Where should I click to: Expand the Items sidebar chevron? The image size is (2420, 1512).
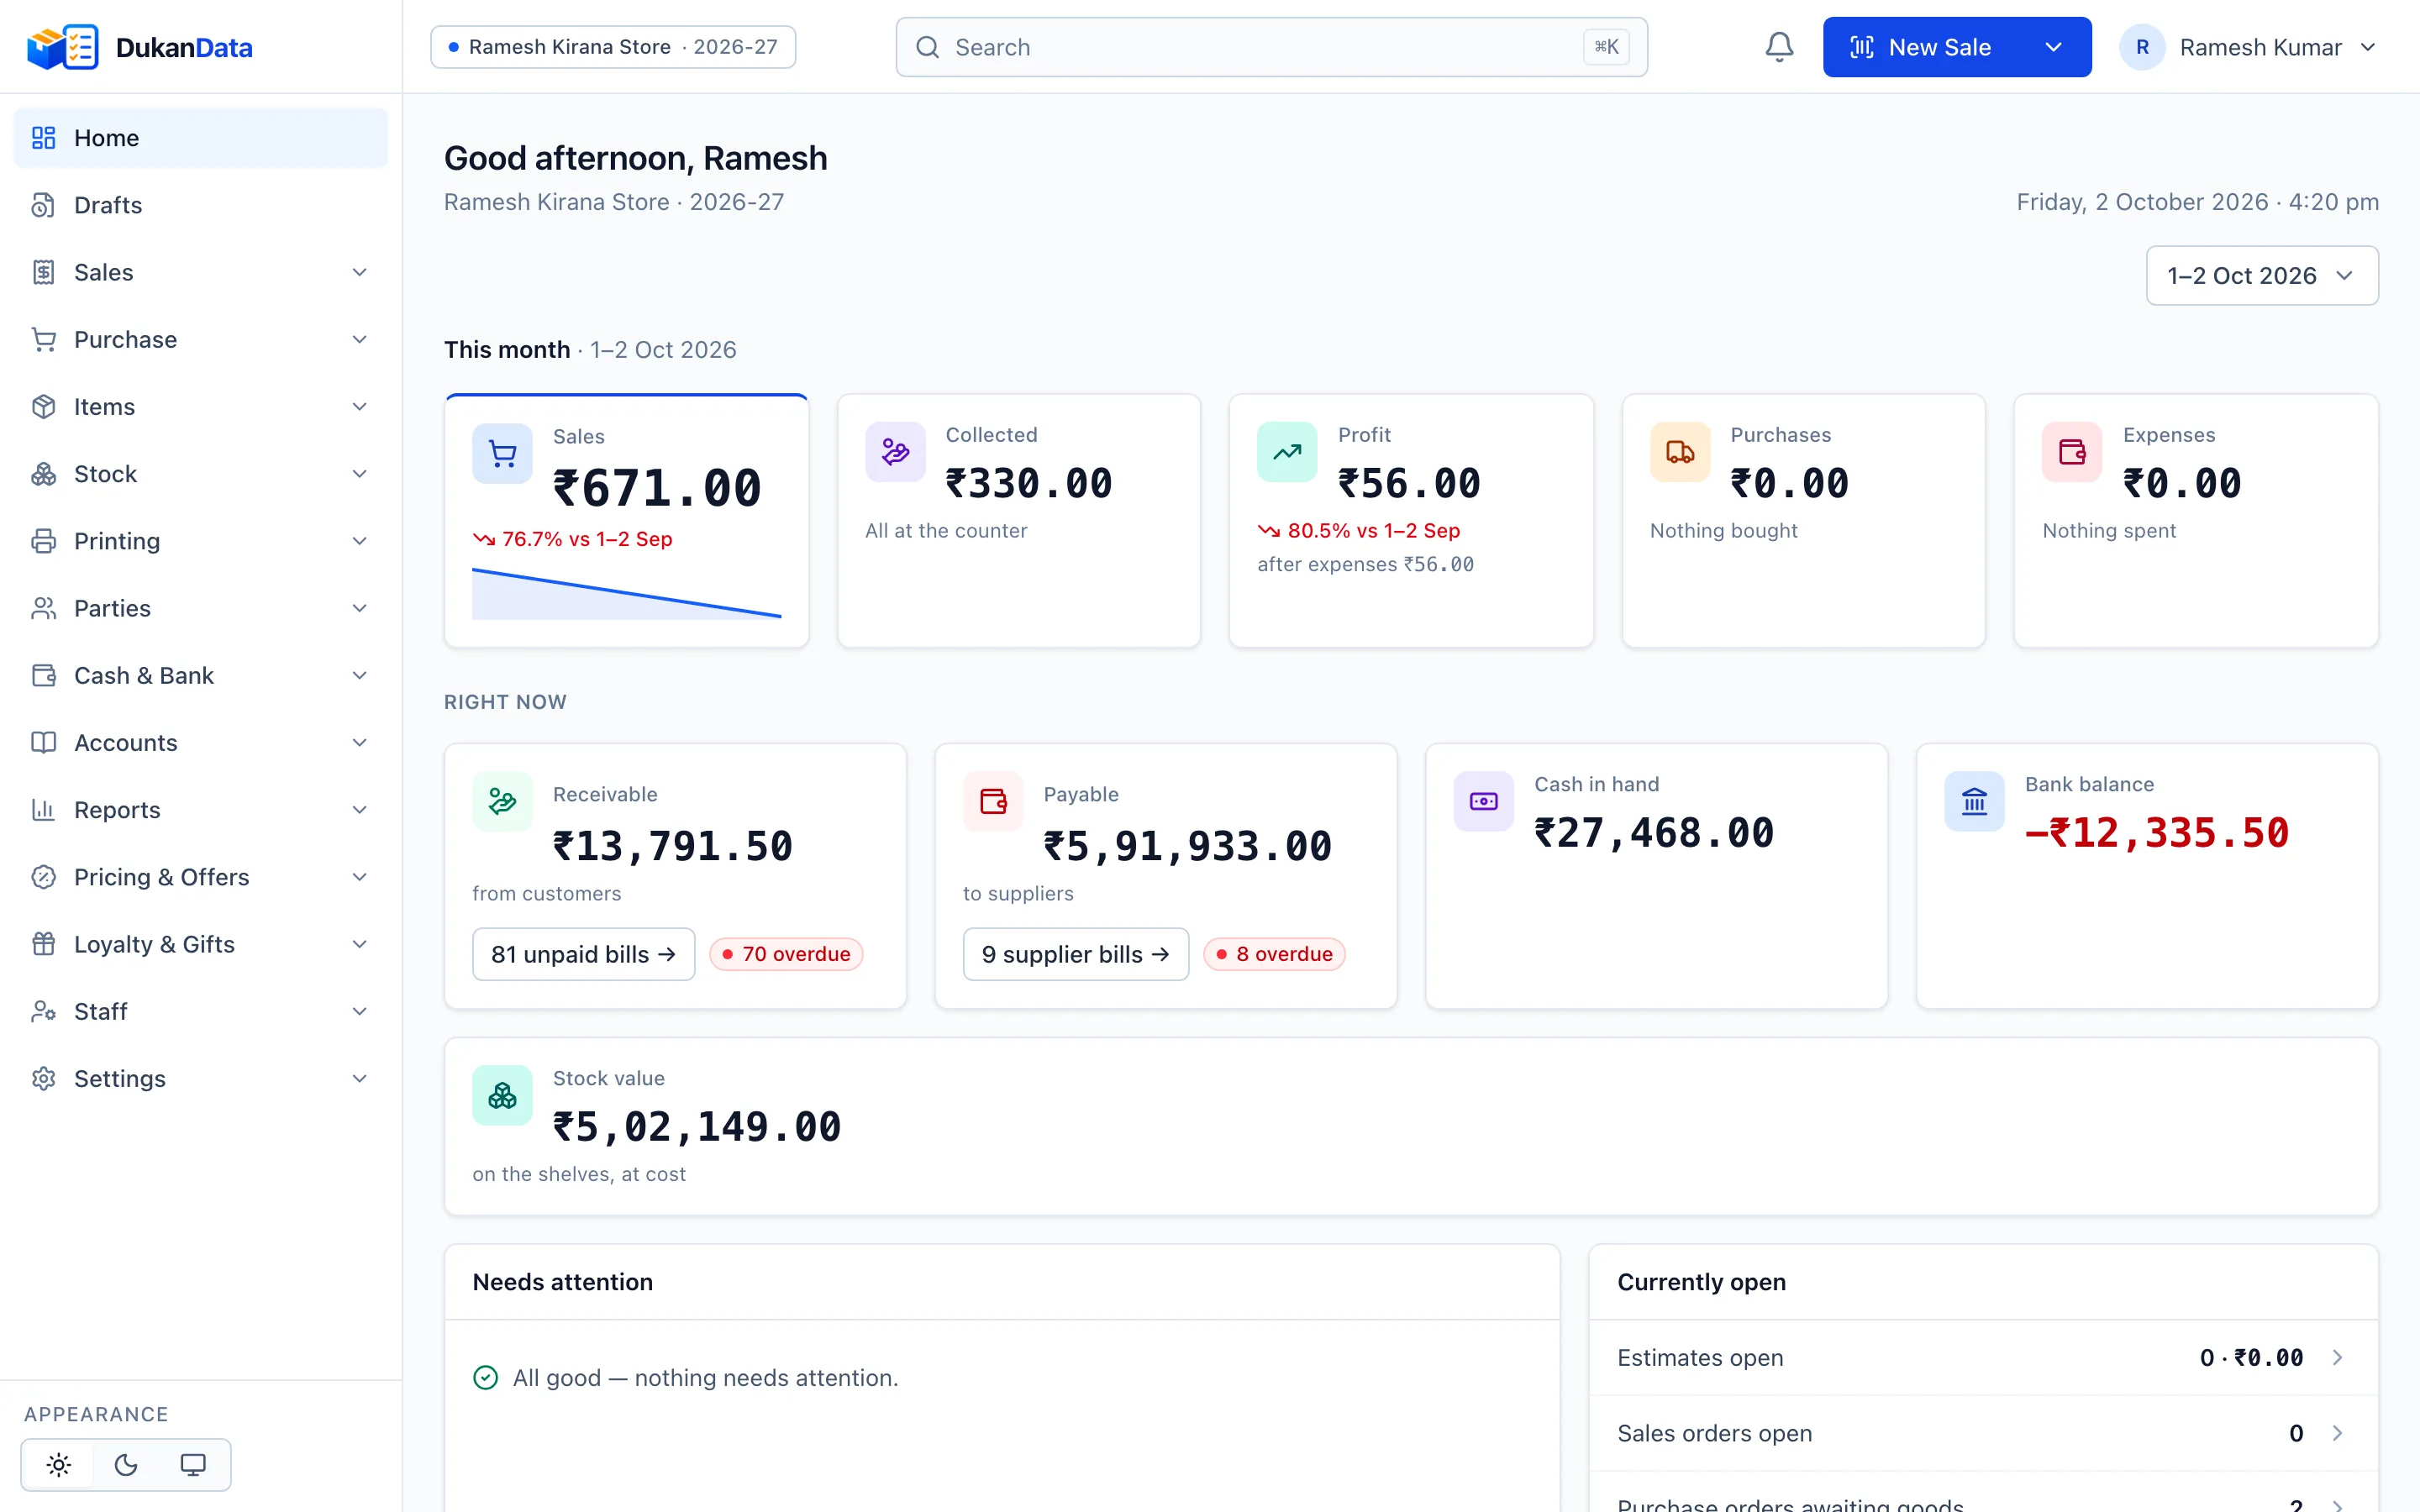click(360, 406)
